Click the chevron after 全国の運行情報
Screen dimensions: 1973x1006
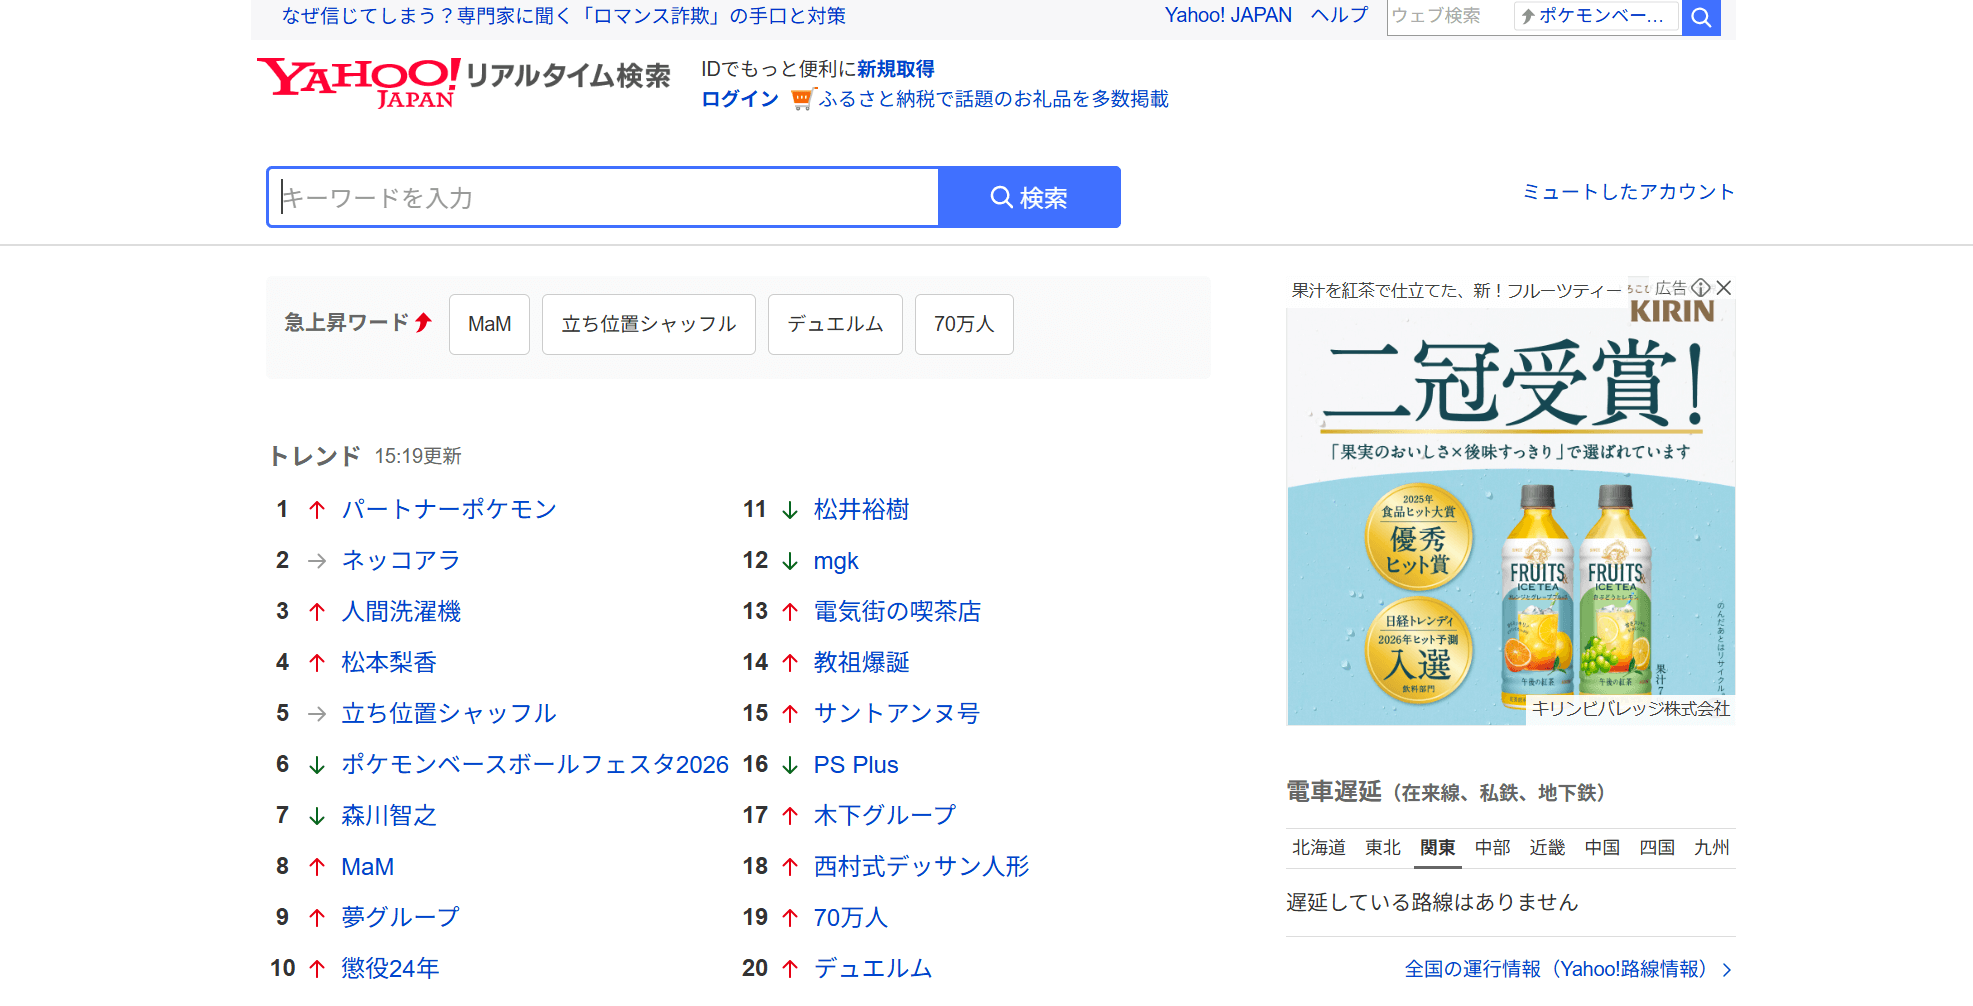[1727, 969]
